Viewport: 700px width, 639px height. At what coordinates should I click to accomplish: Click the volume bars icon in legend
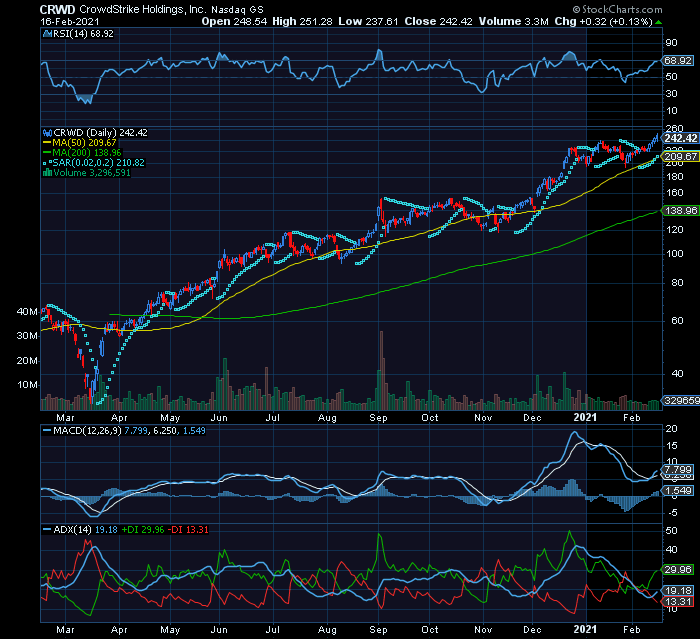click(47, 173)
